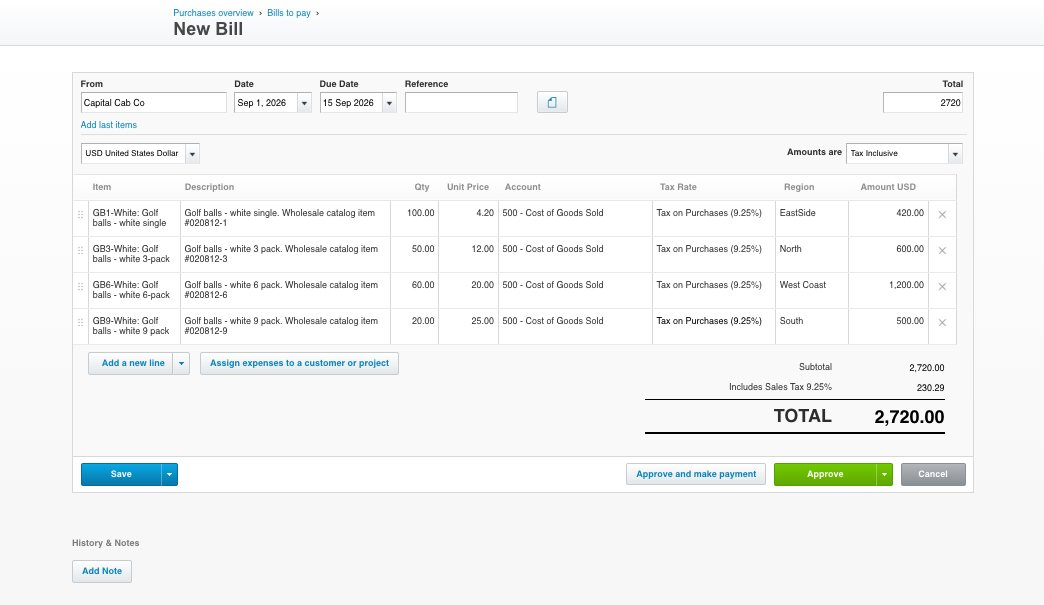Click the From field containing Capital Cab Co
Screen dimensions: 1044x605
154,102
